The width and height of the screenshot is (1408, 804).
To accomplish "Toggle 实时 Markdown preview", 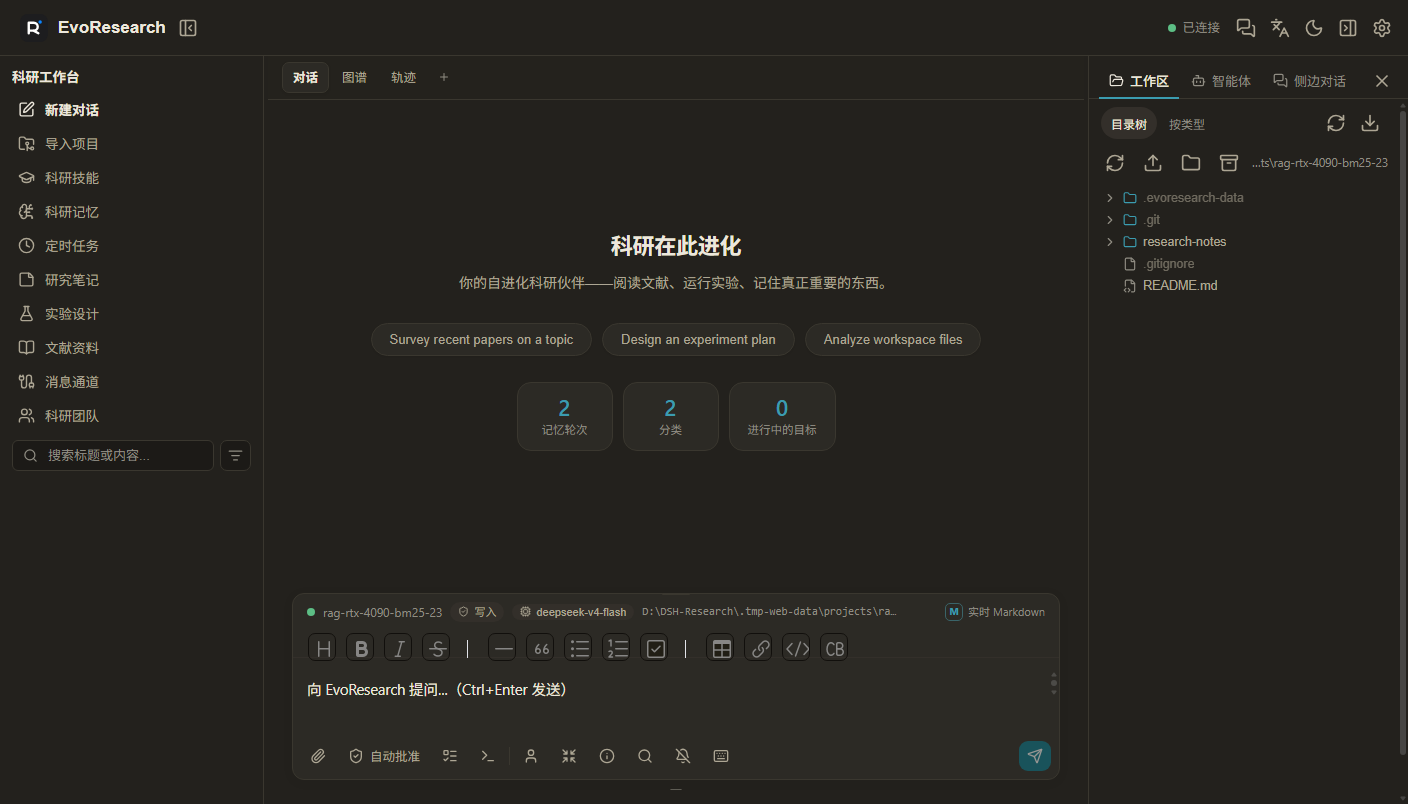I will (995, 612).
